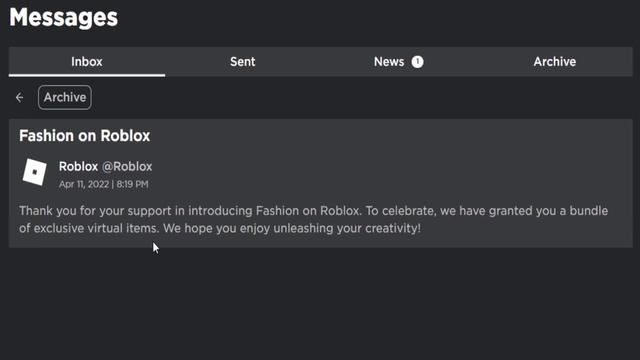
Task: Open the Archive tab in the tab bar
Action: [x=555, y=62]
